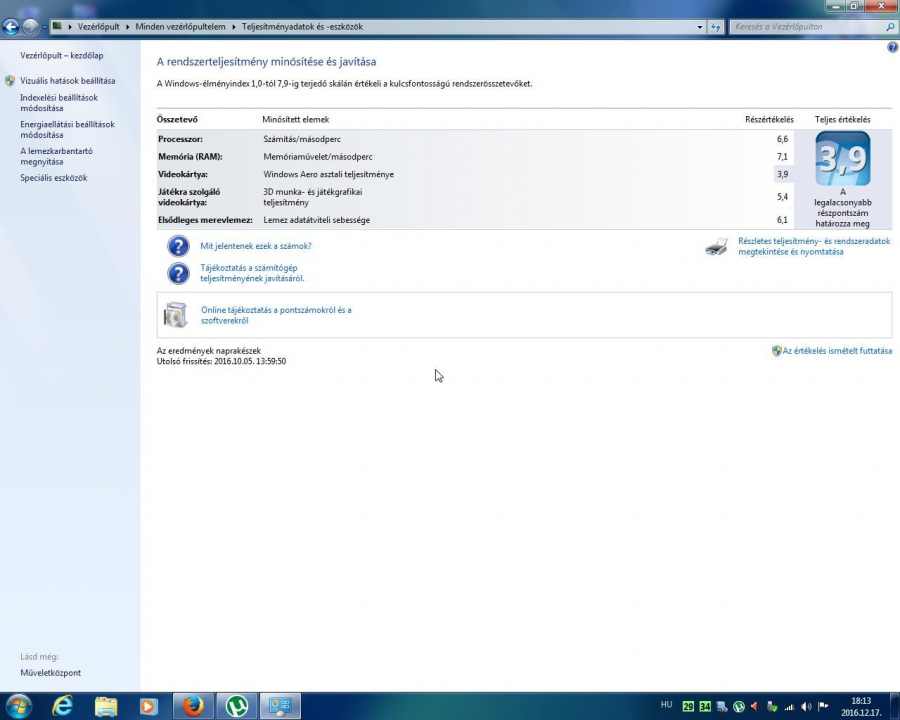900x720 pixels.
Task: Click the question icon next to Tájékoztatás a számítógép
Action: 179,273
